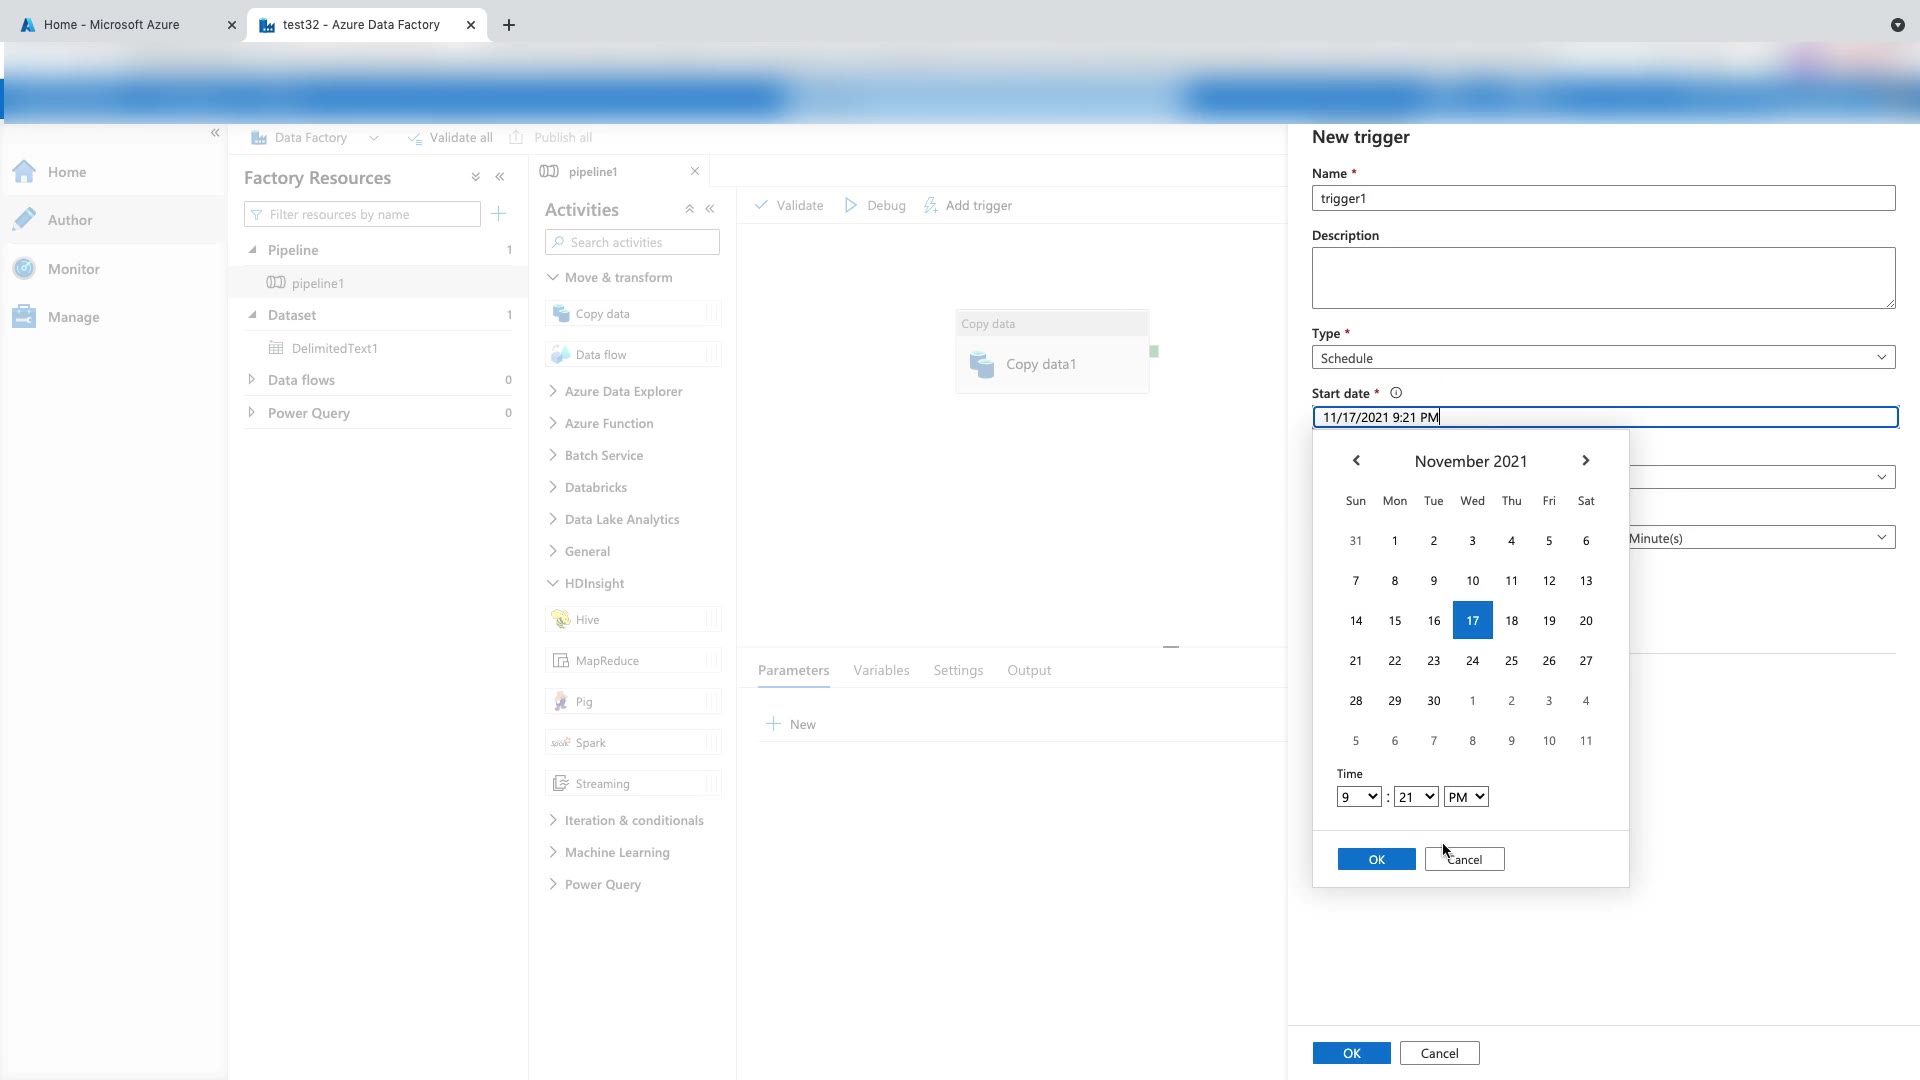Click the Start date info icon
The width and height of the screenshot is (1920, 1080).
1396,393
